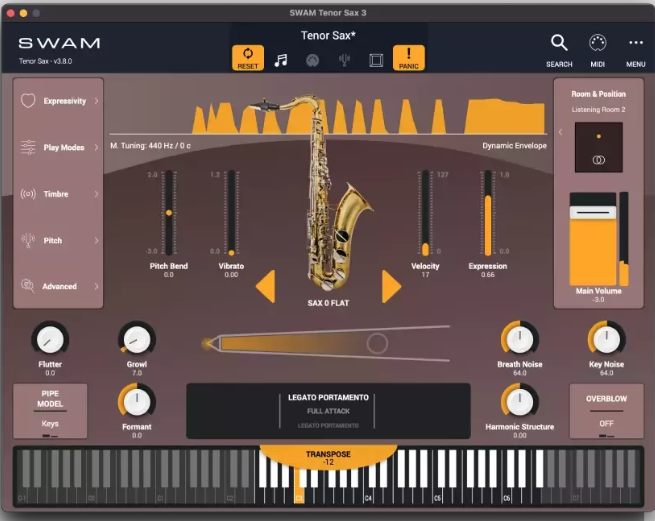
Task: Click the Tenor Sax* preset name
Action: [328, 36]
